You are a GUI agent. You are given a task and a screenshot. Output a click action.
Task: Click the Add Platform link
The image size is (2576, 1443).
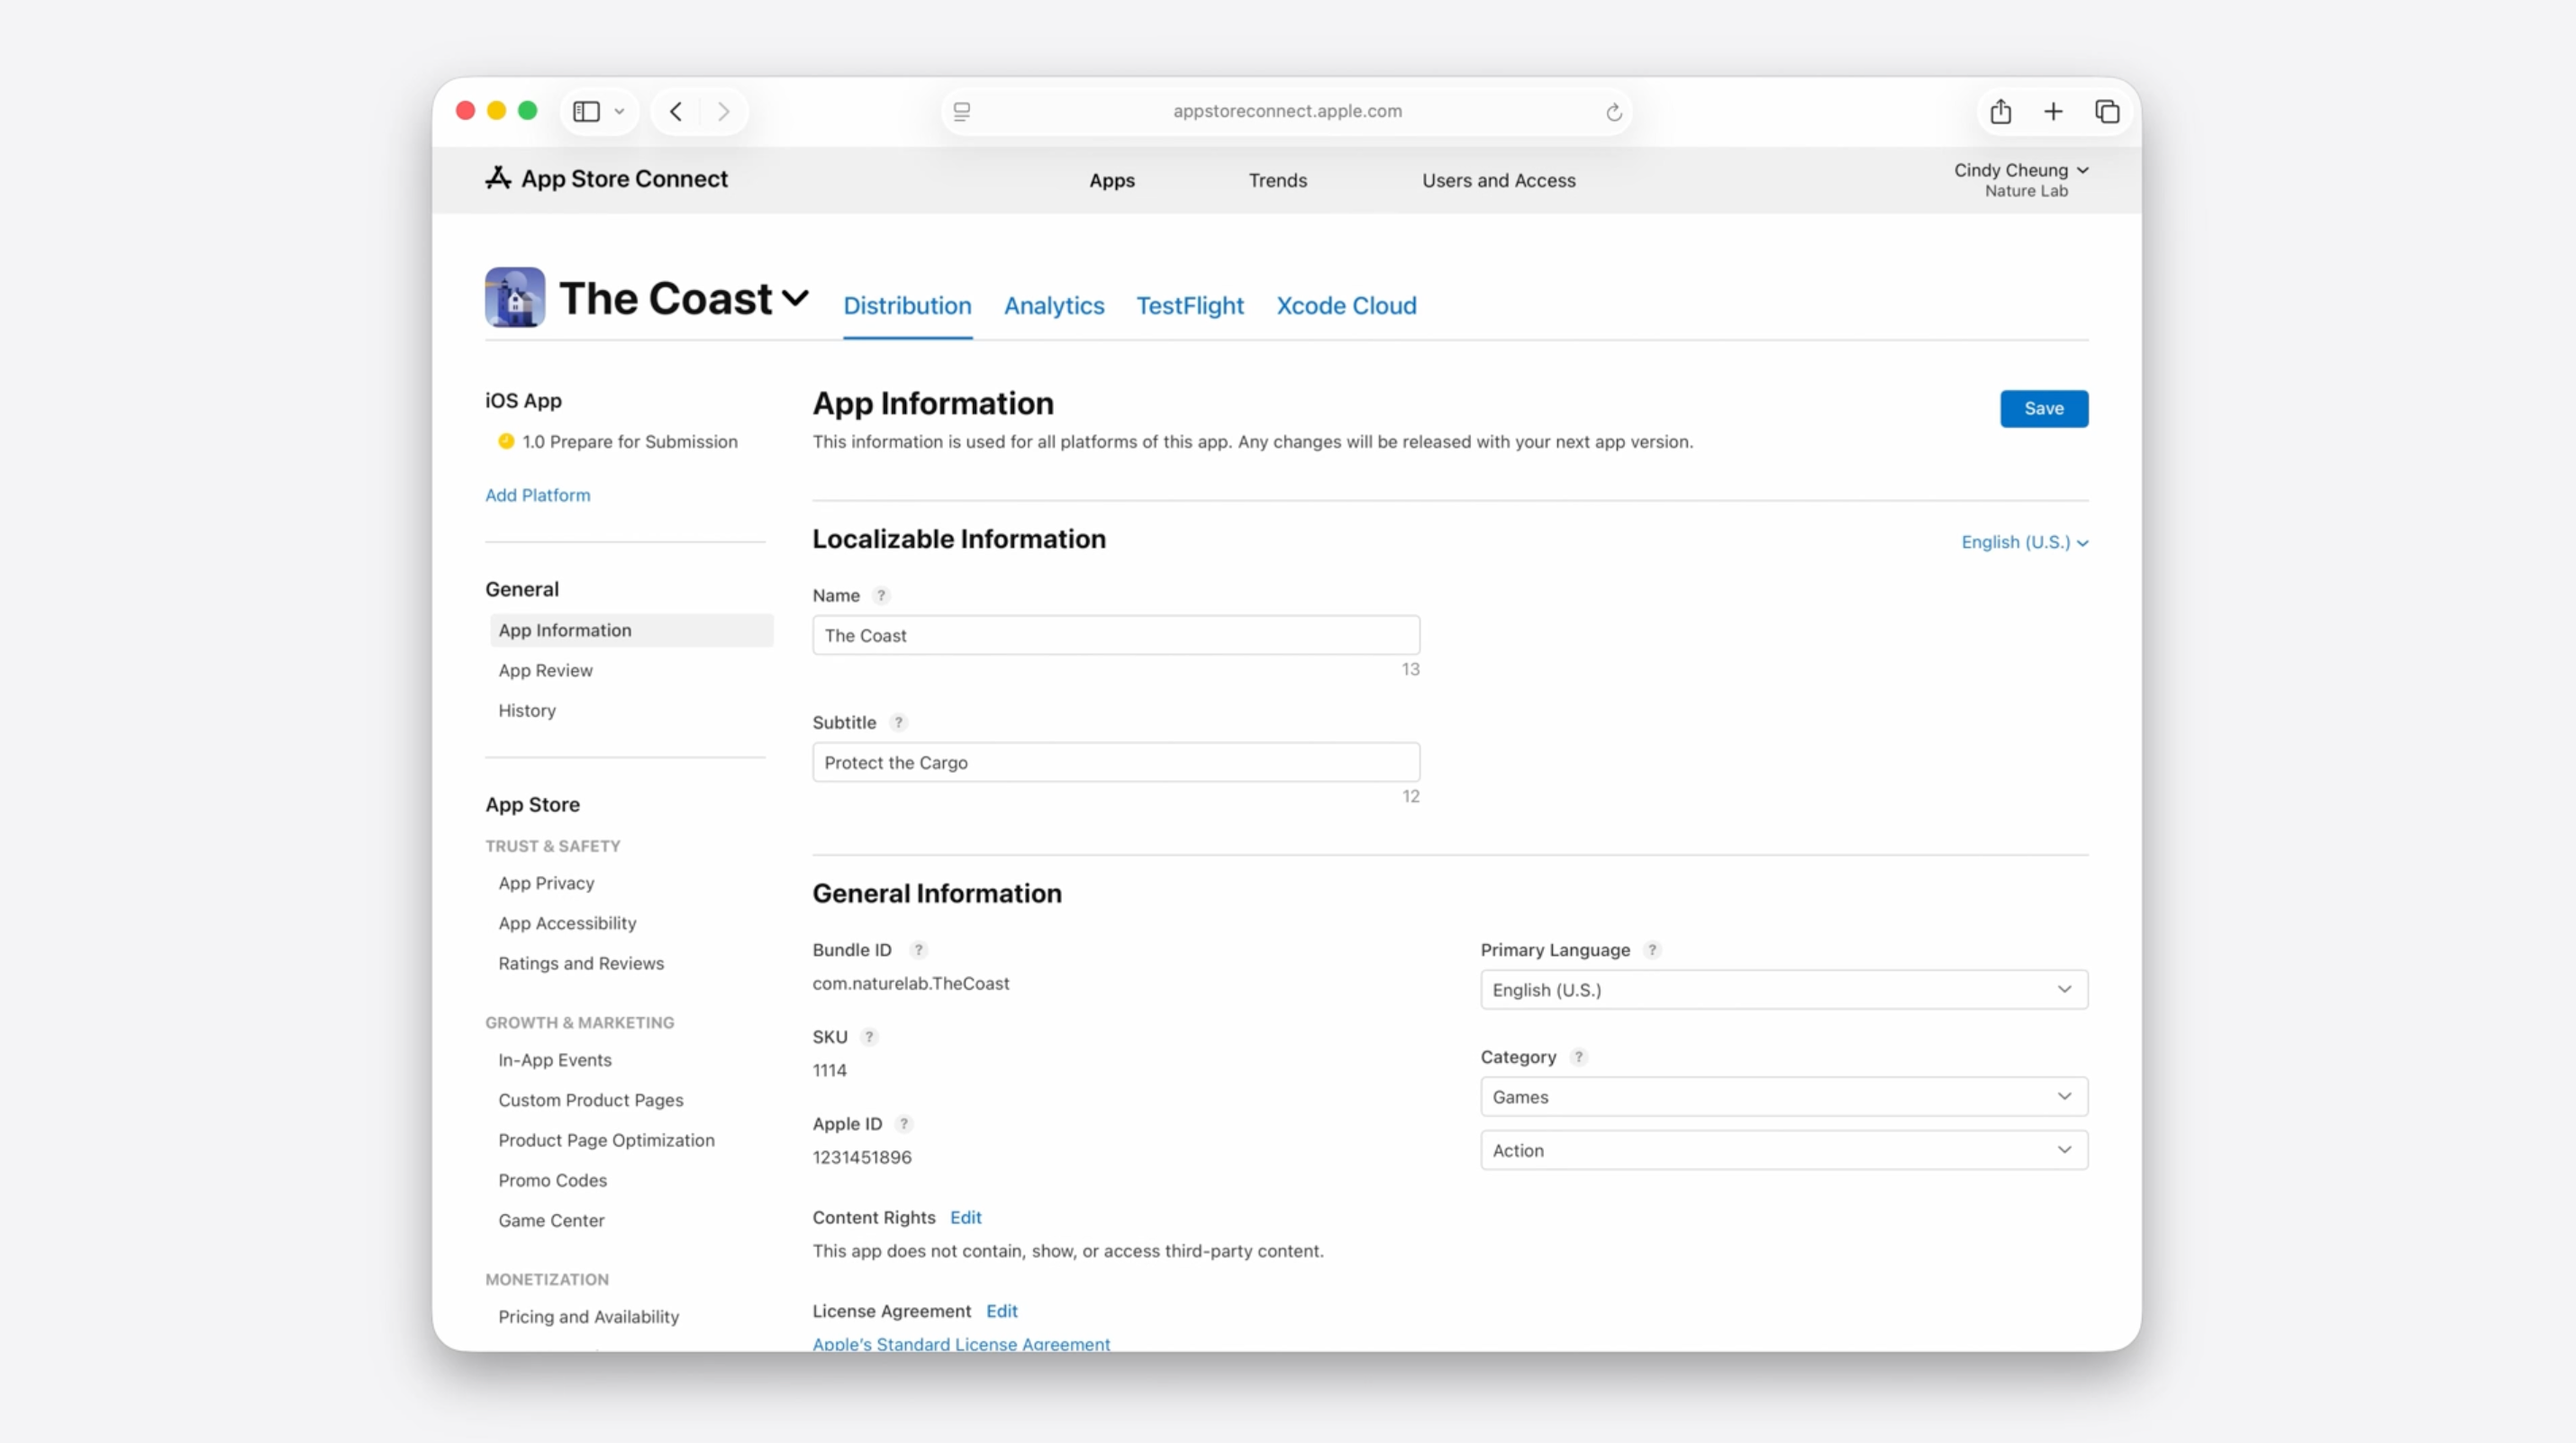537,495
